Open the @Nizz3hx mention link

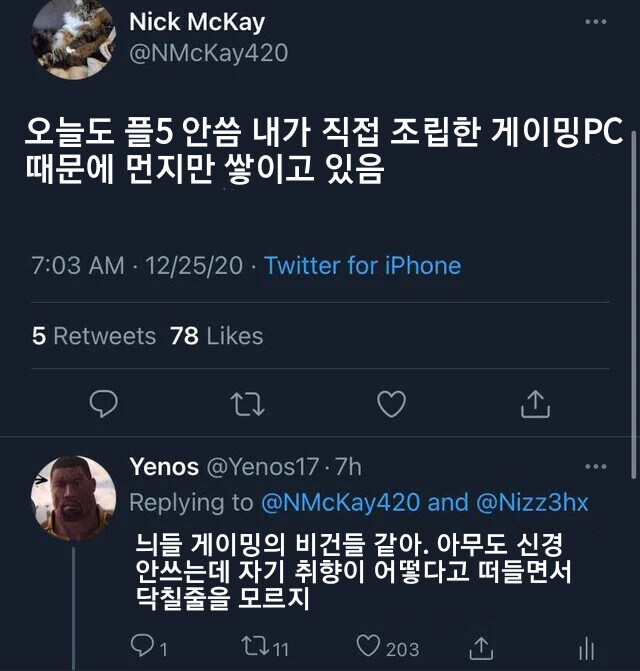532,501
